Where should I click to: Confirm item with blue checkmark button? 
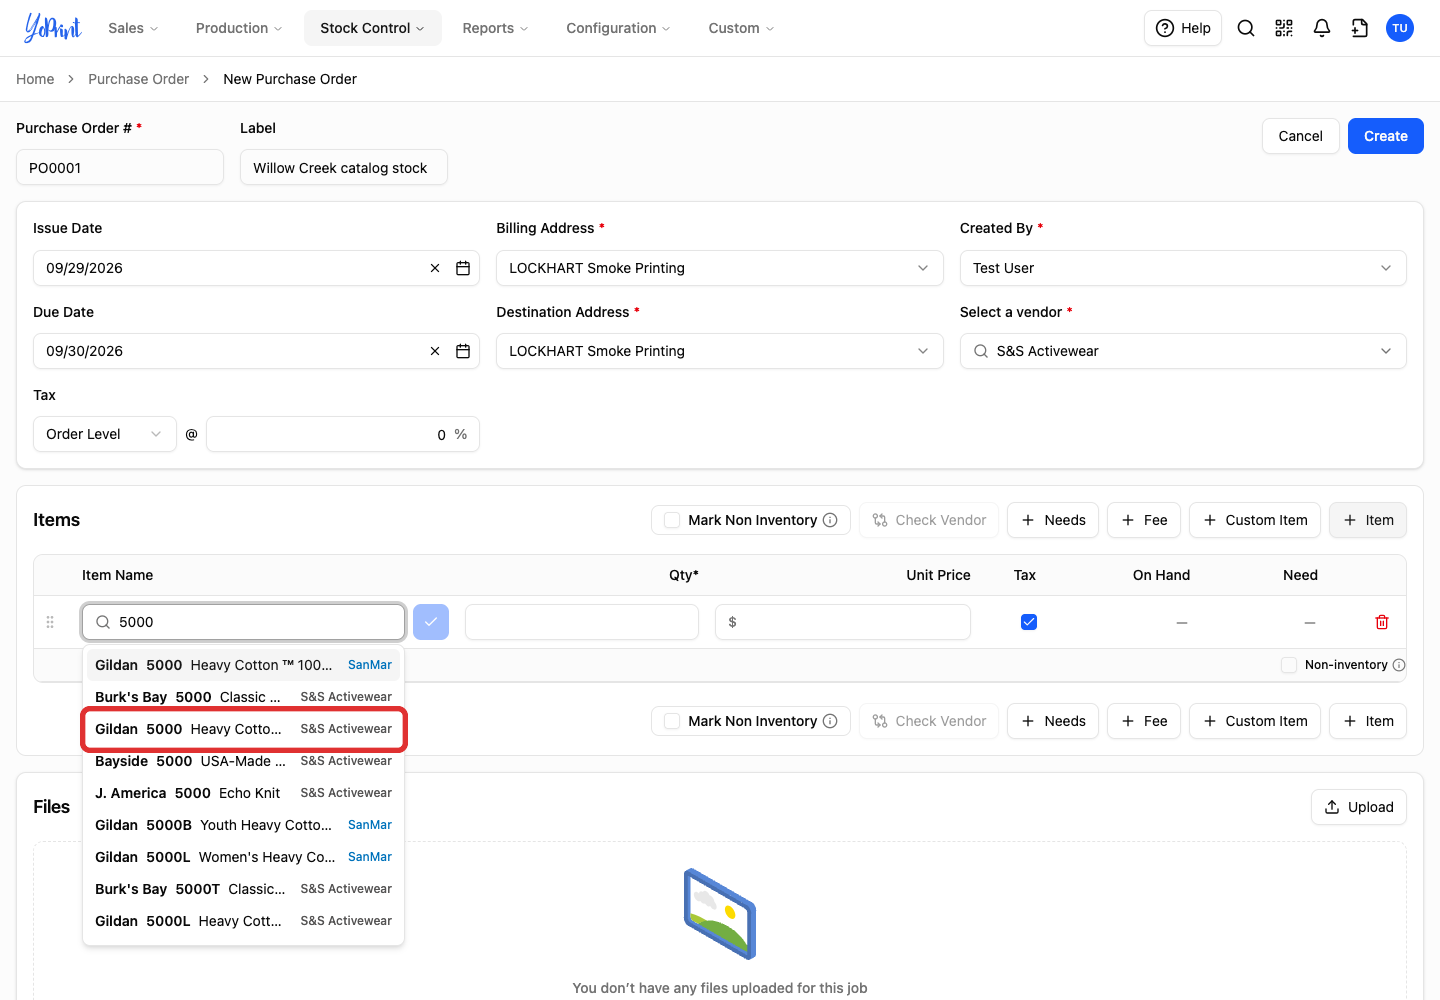[x=431, y=622]
